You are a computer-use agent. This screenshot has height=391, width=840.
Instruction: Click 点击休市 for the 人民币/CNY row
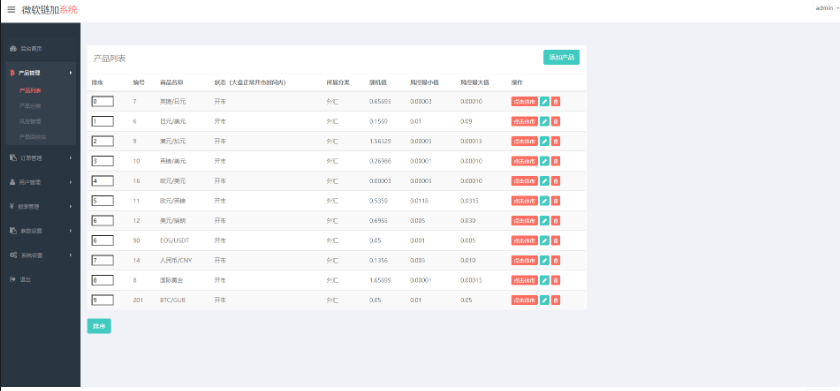click(x=524, y=260)
